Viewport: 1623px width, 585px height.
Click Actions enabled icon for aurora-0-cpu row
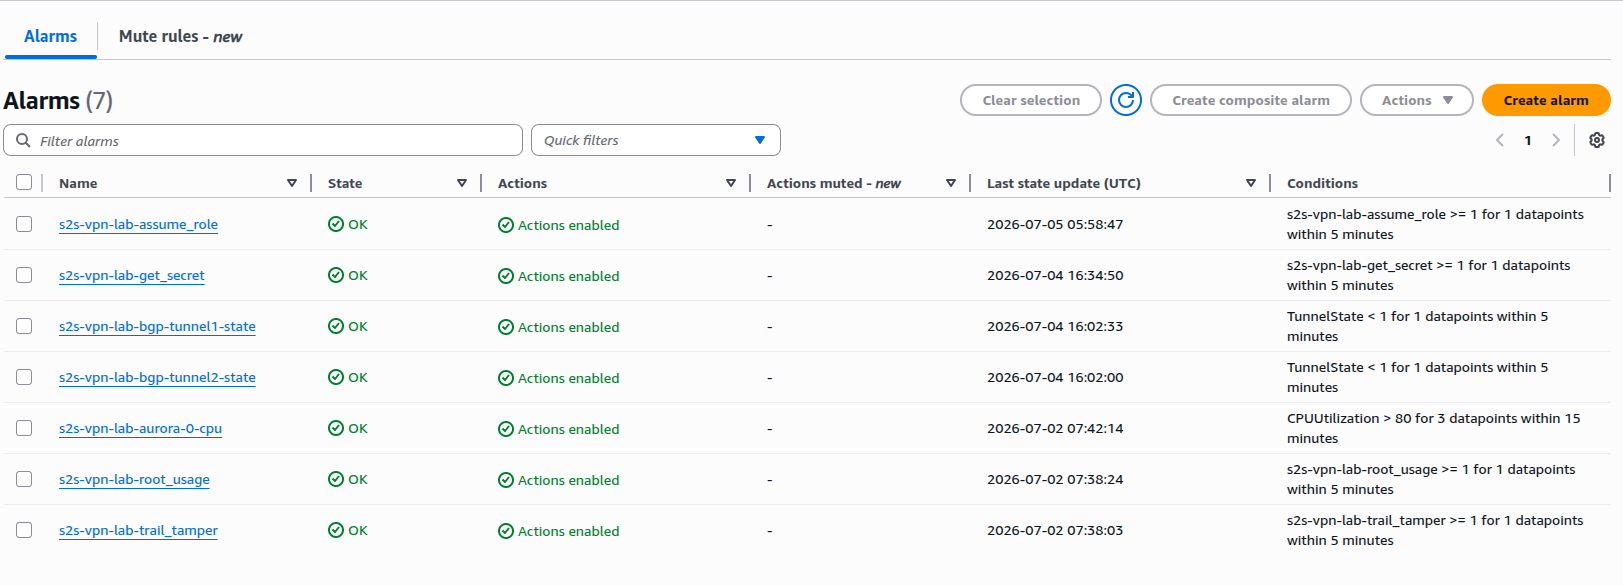(506, 429)
